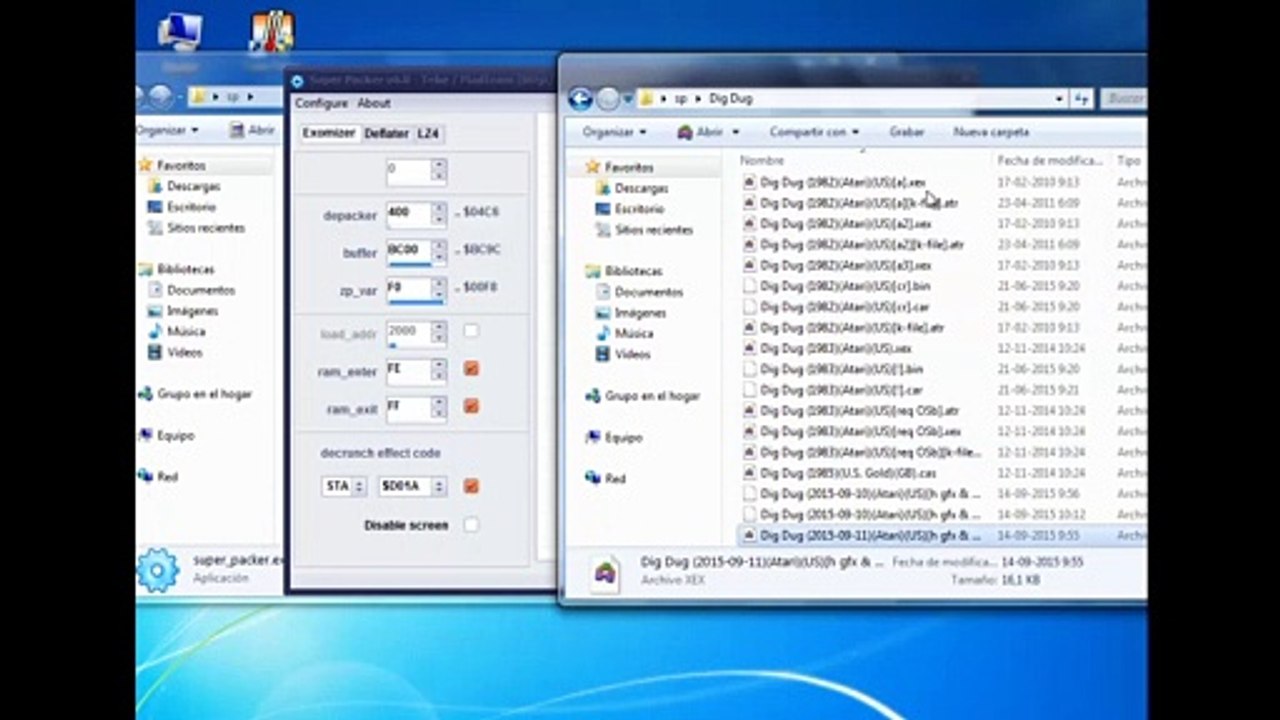The height and width of the screenshot is (720, 1280).
Task: Switch to the Deflater tab
Action: click(386, 133)
